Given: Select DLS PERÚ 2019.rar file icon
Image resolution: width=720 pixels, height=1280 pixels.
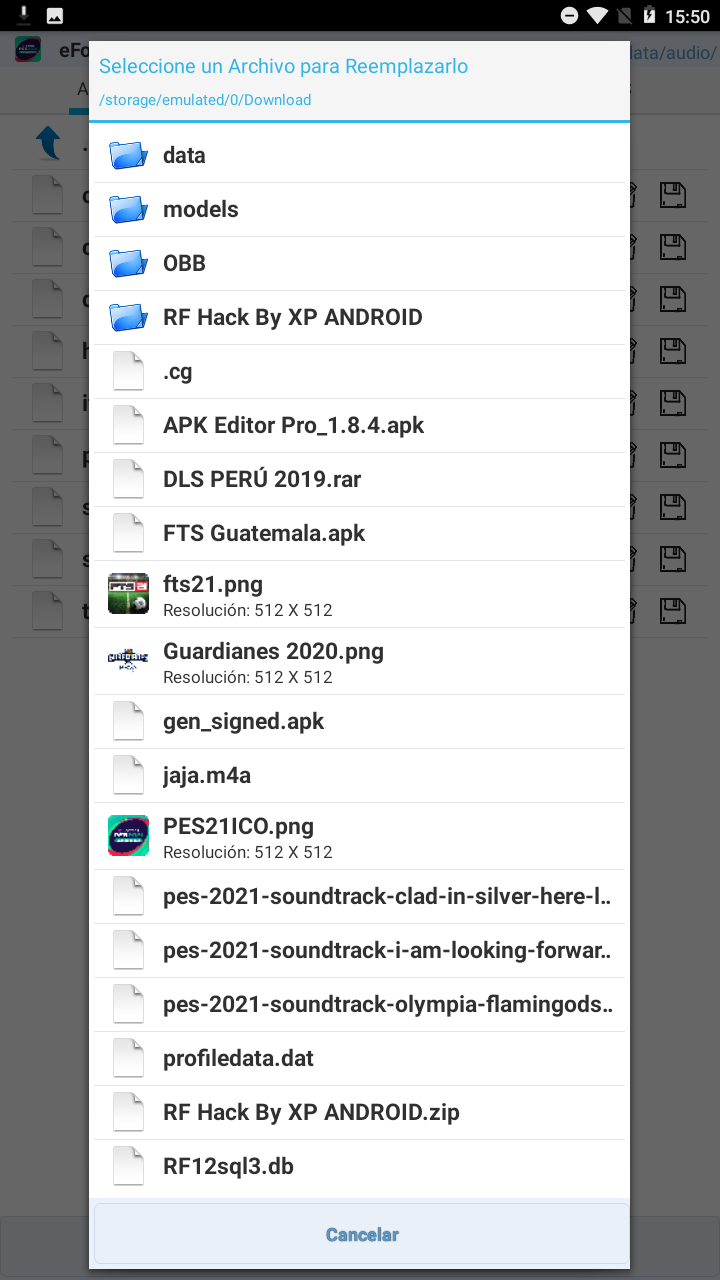Looking at the screenshot, I should (x=128, y=479).
